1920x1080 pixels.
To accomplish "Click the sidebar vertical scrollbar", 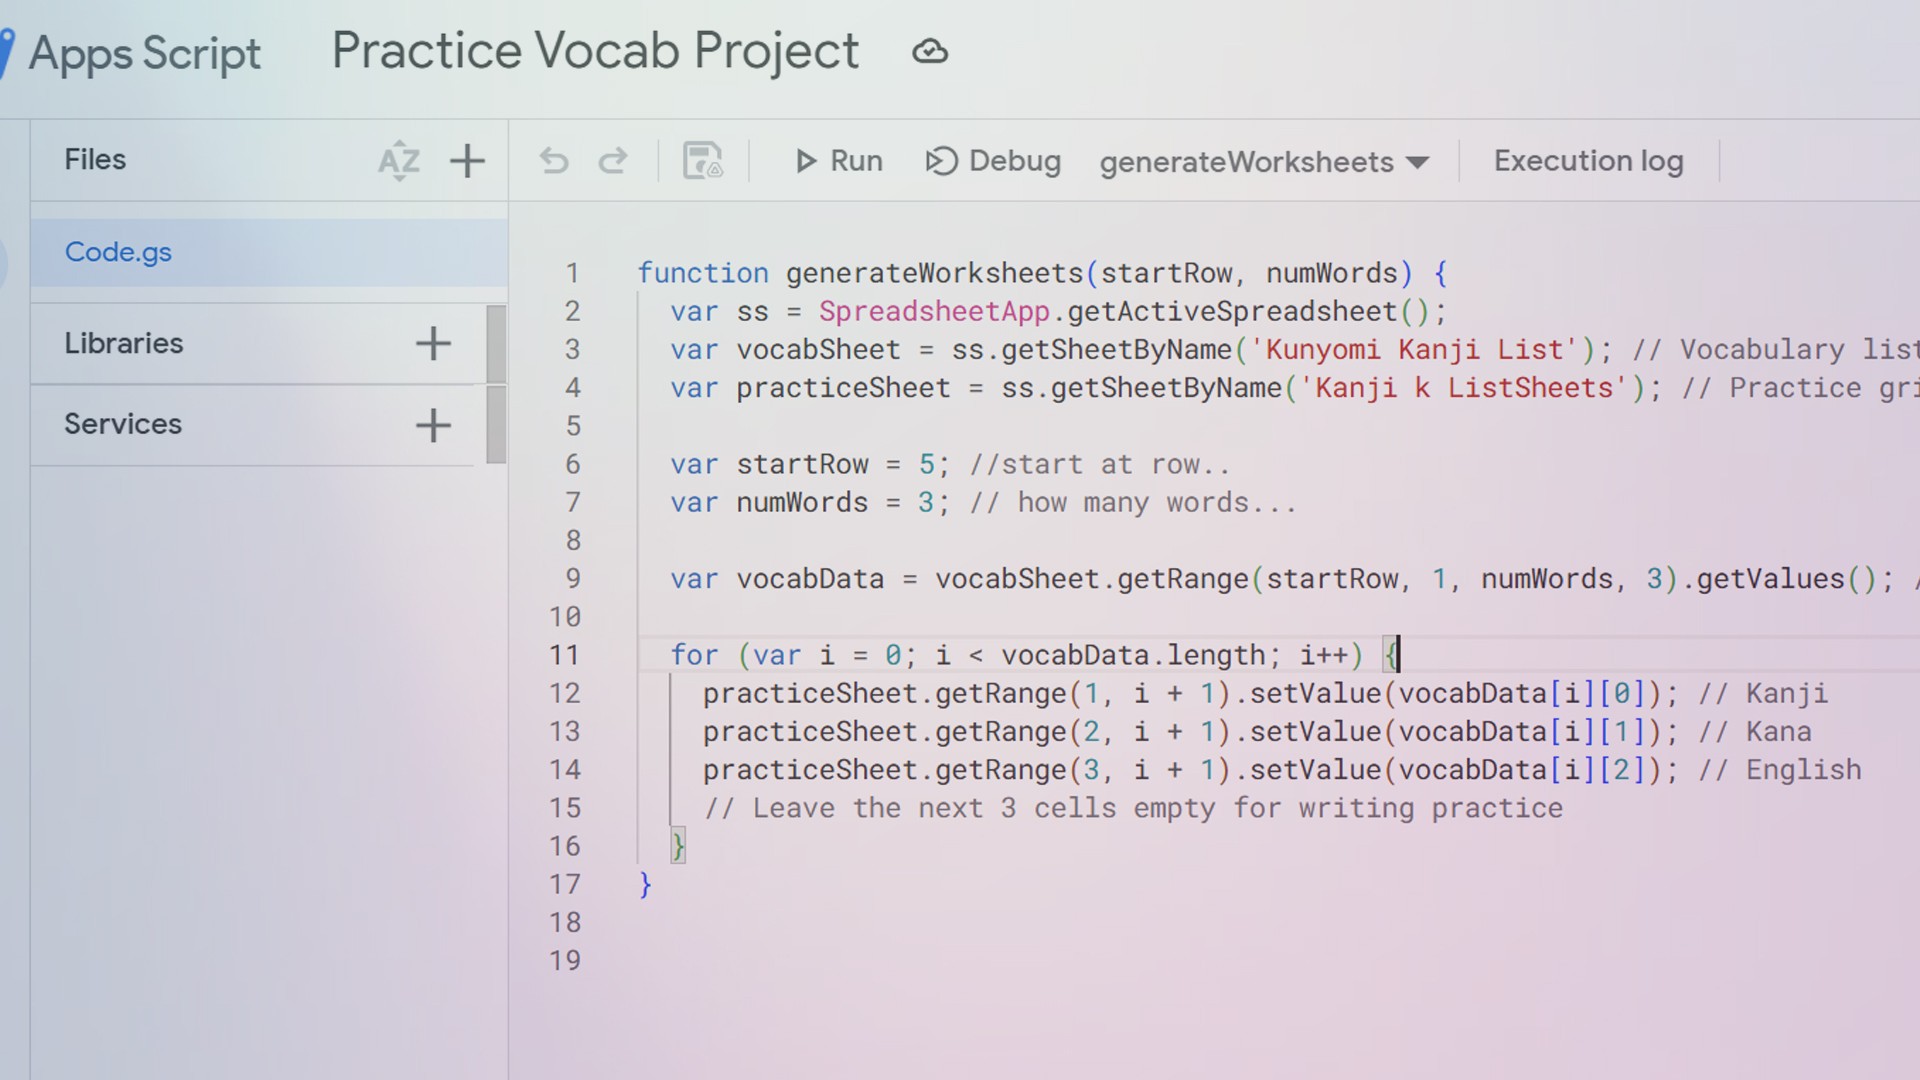I will [496, 385].
